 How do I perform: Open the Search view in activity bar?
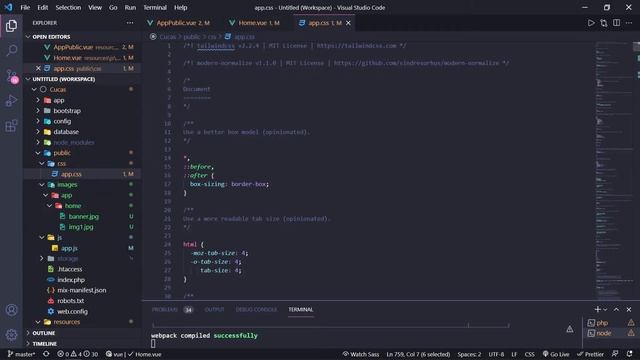pos(11,51)
